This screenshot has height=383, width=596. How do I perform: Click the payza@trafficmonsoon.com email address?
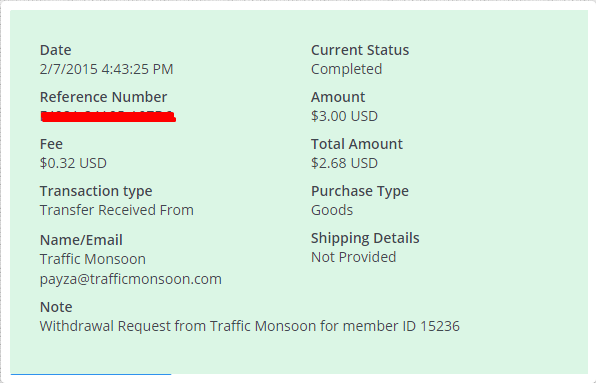pyautogui.click(x=131, y=280)
